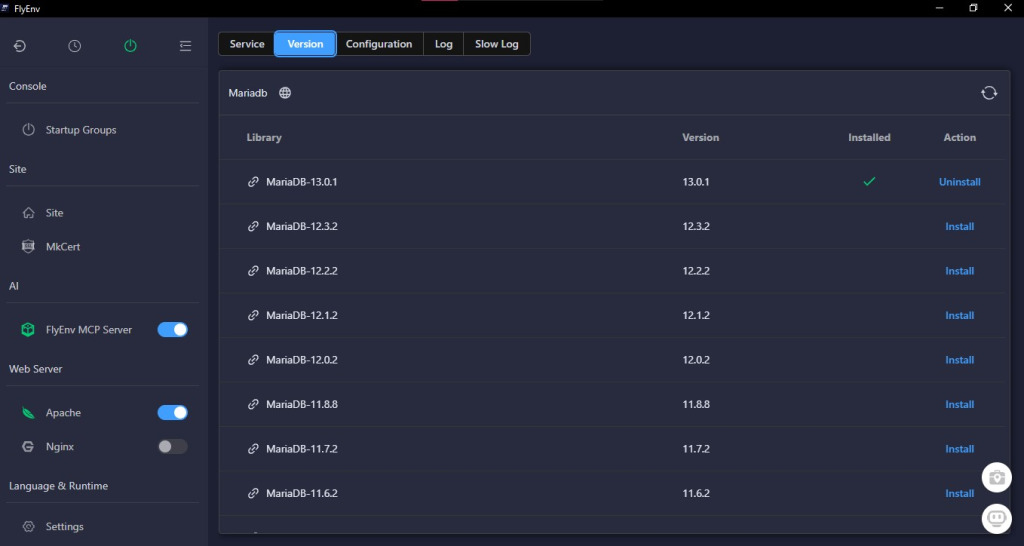Viewport: 1024px width, 546px height.
Task: Select the Nginx label in sidebar
Action: 59,447
